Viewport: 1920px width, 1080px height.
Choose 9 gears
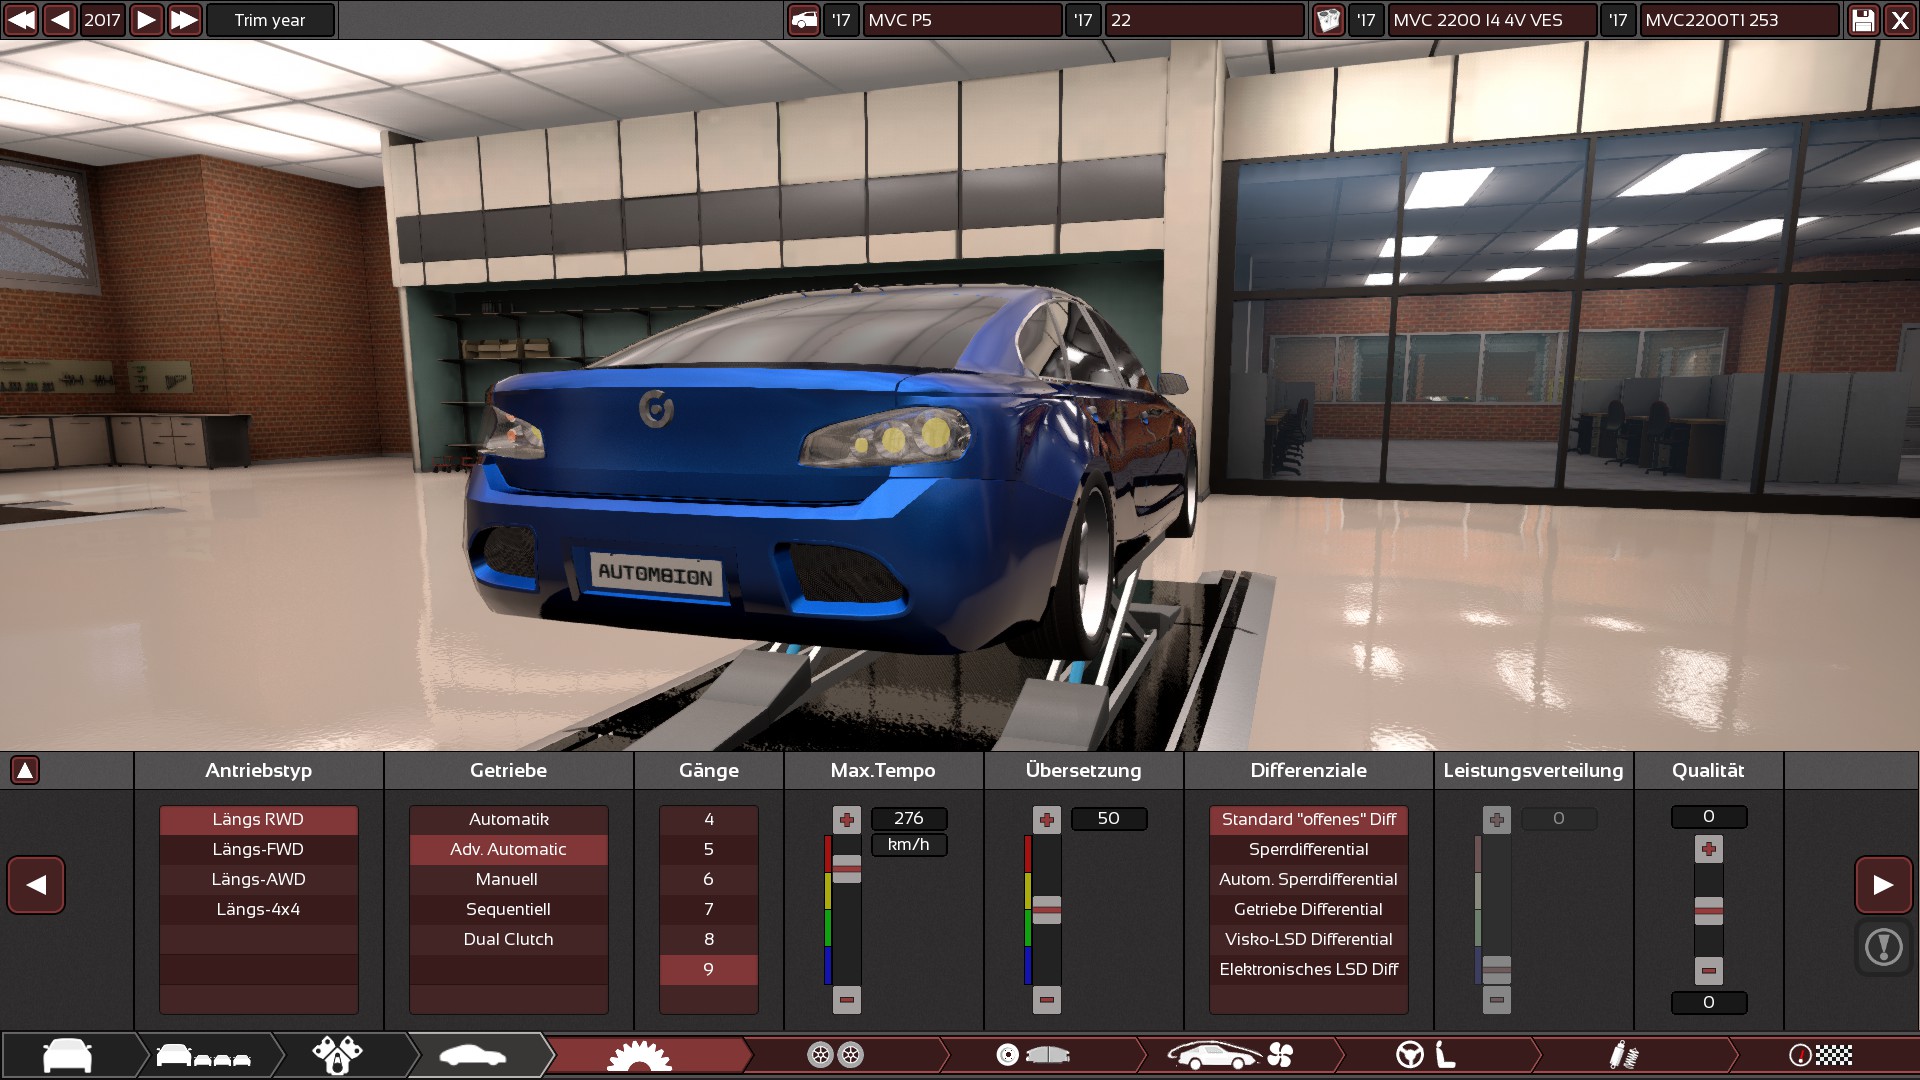[708, 970]
